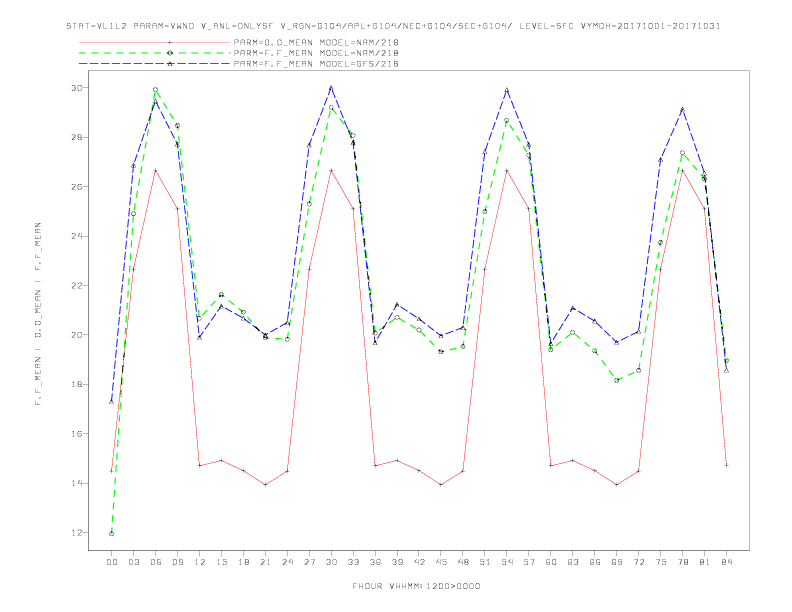Click x-axis tick label 21
Screen dimensions: 792x612
click(265, 562)
